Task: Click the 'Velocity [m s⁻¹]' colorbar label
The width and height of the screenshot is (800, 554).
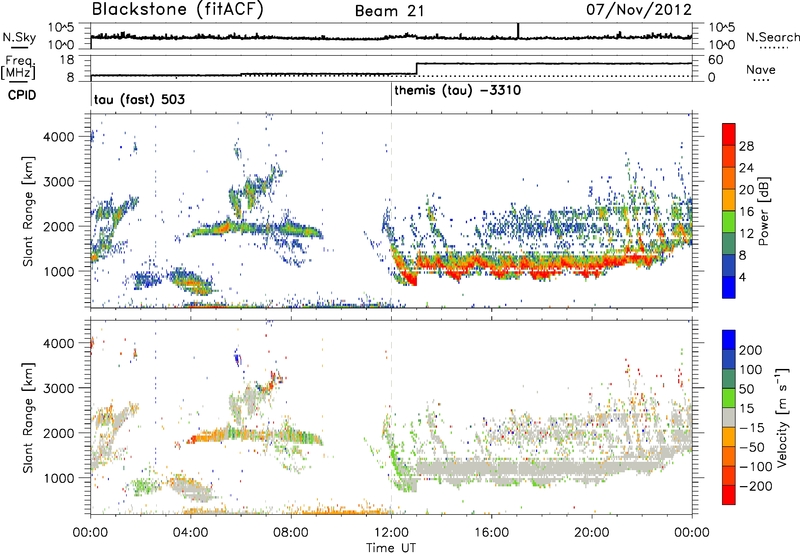Action: pyautogui.click(x=782, y=417)
